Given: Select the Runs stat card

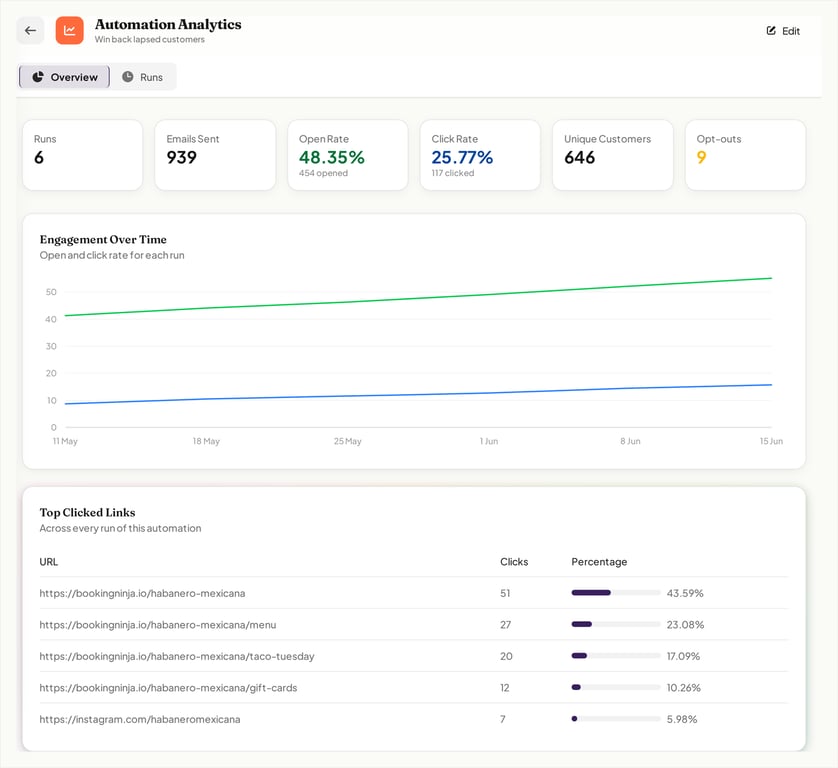Looking at the screenshot, I should tap(83, 155).
